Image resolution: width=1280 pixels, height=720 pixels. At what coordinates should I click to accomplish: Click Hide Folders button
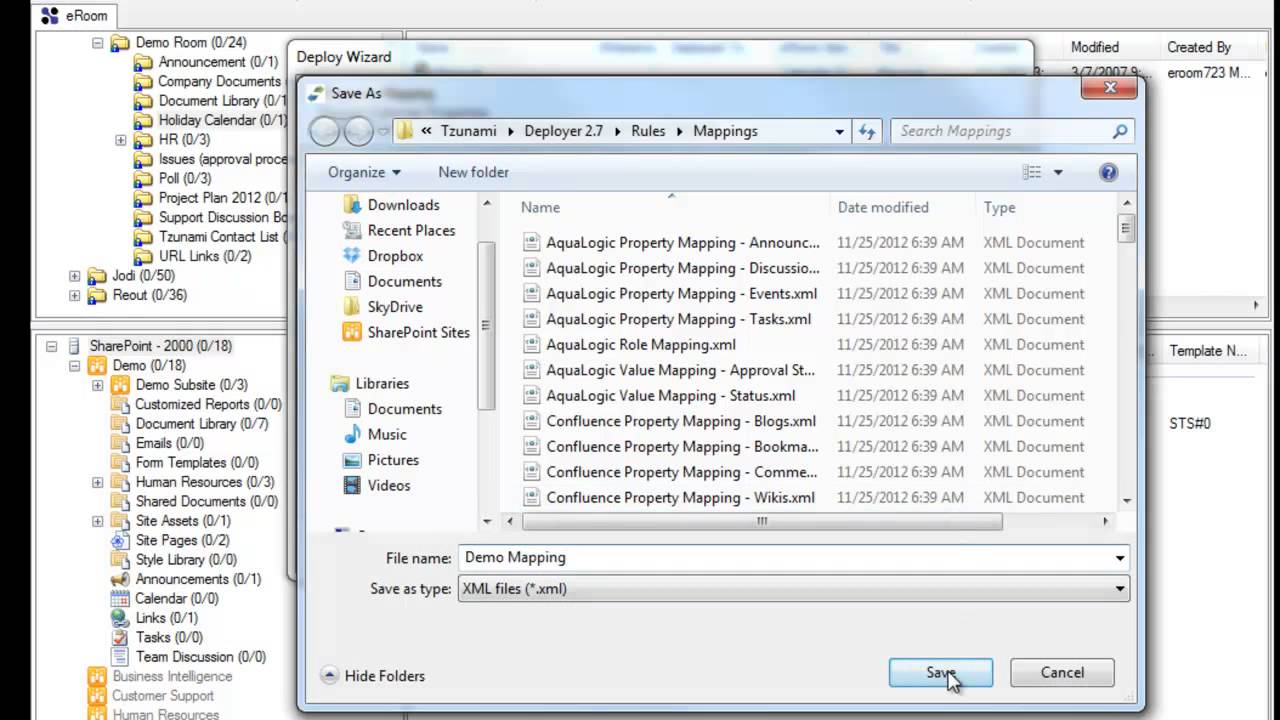[x=373, y=676]
